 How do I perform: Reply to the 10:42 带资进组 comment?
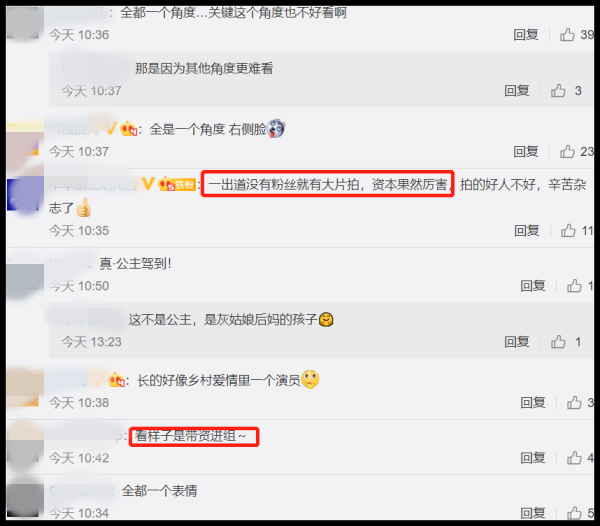[533, 458]
